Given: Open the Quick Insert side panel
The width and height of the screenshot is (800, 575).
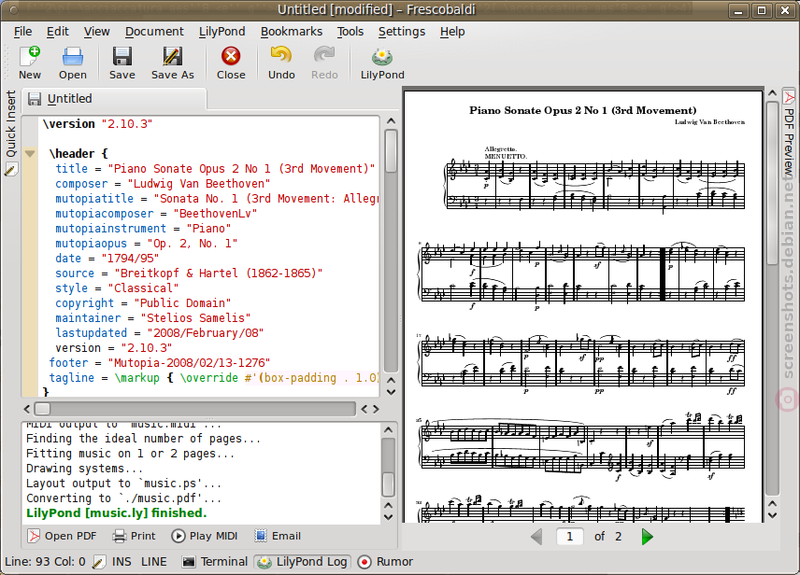Looking at the screenshot, I should [x=11, y=133].
